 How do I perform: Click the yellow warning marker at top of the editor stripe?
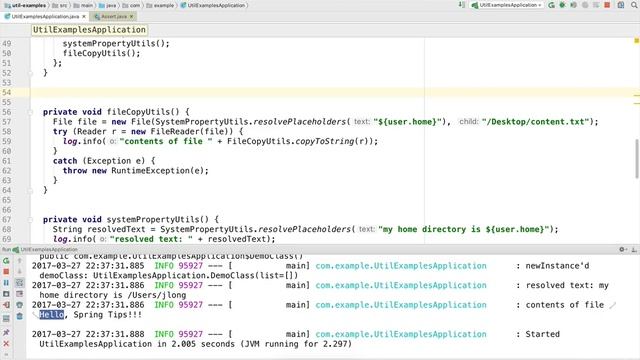(x=636, y=40)
